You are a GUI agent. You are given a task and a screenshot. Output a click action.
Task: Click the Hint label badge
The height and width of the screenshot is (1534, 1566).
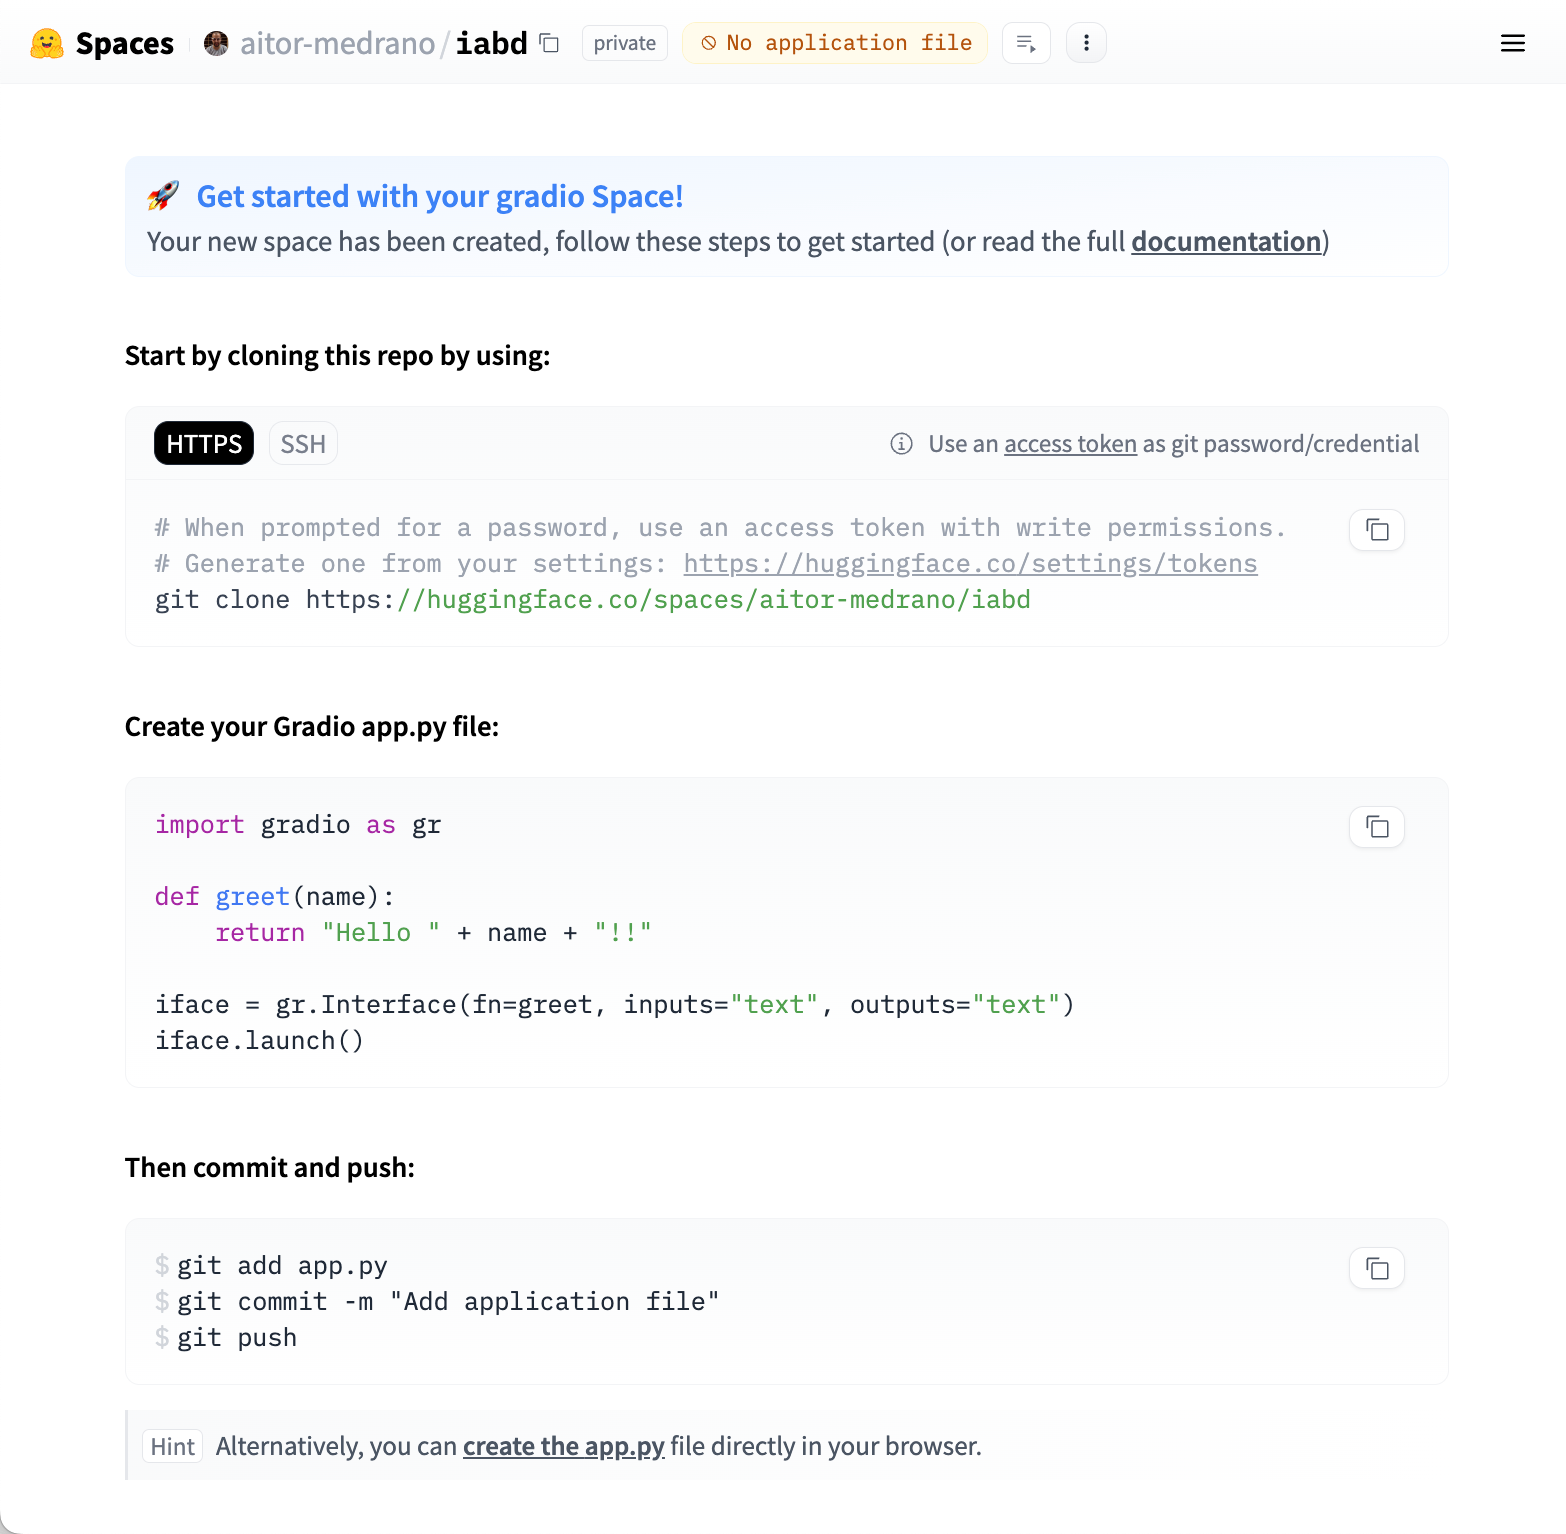173,1446
